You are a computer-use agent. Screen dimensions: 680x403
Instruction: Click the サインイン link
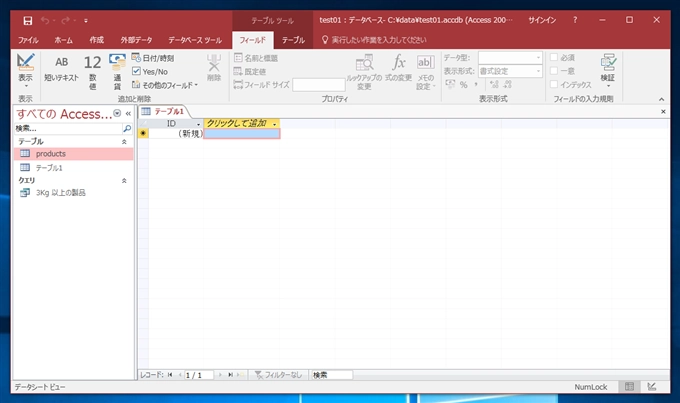pyautogui.click(x=542, y=20)
